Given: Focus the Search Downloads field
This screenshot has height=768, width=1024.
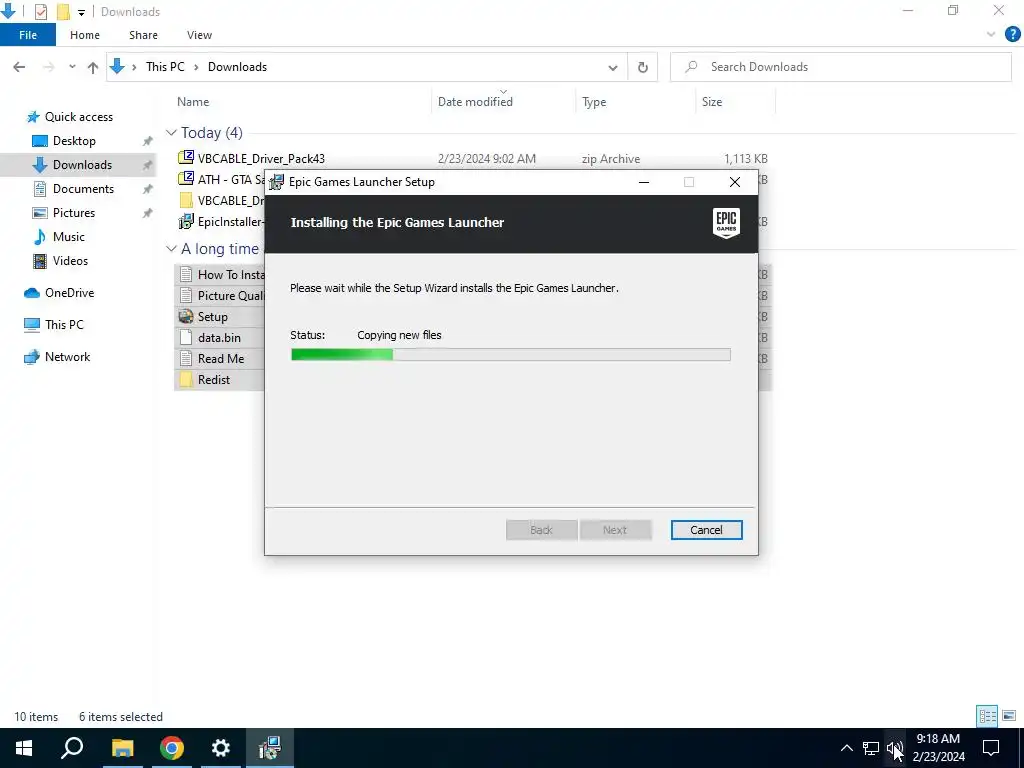Looking at the screenshot, I should point(841,67).
